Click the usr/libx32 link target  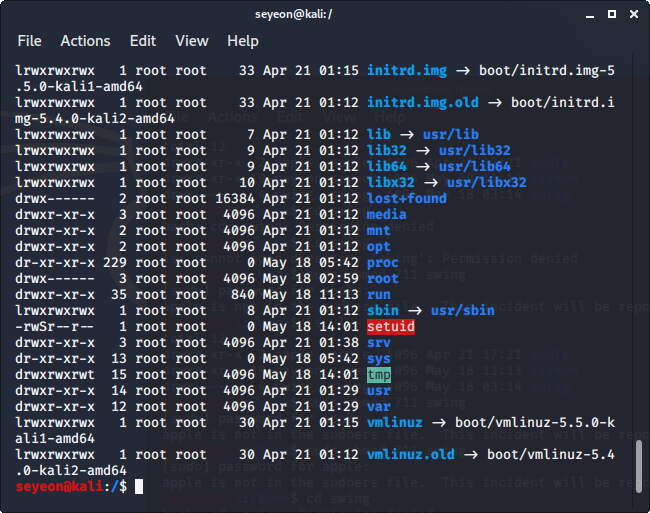[487, 183]
